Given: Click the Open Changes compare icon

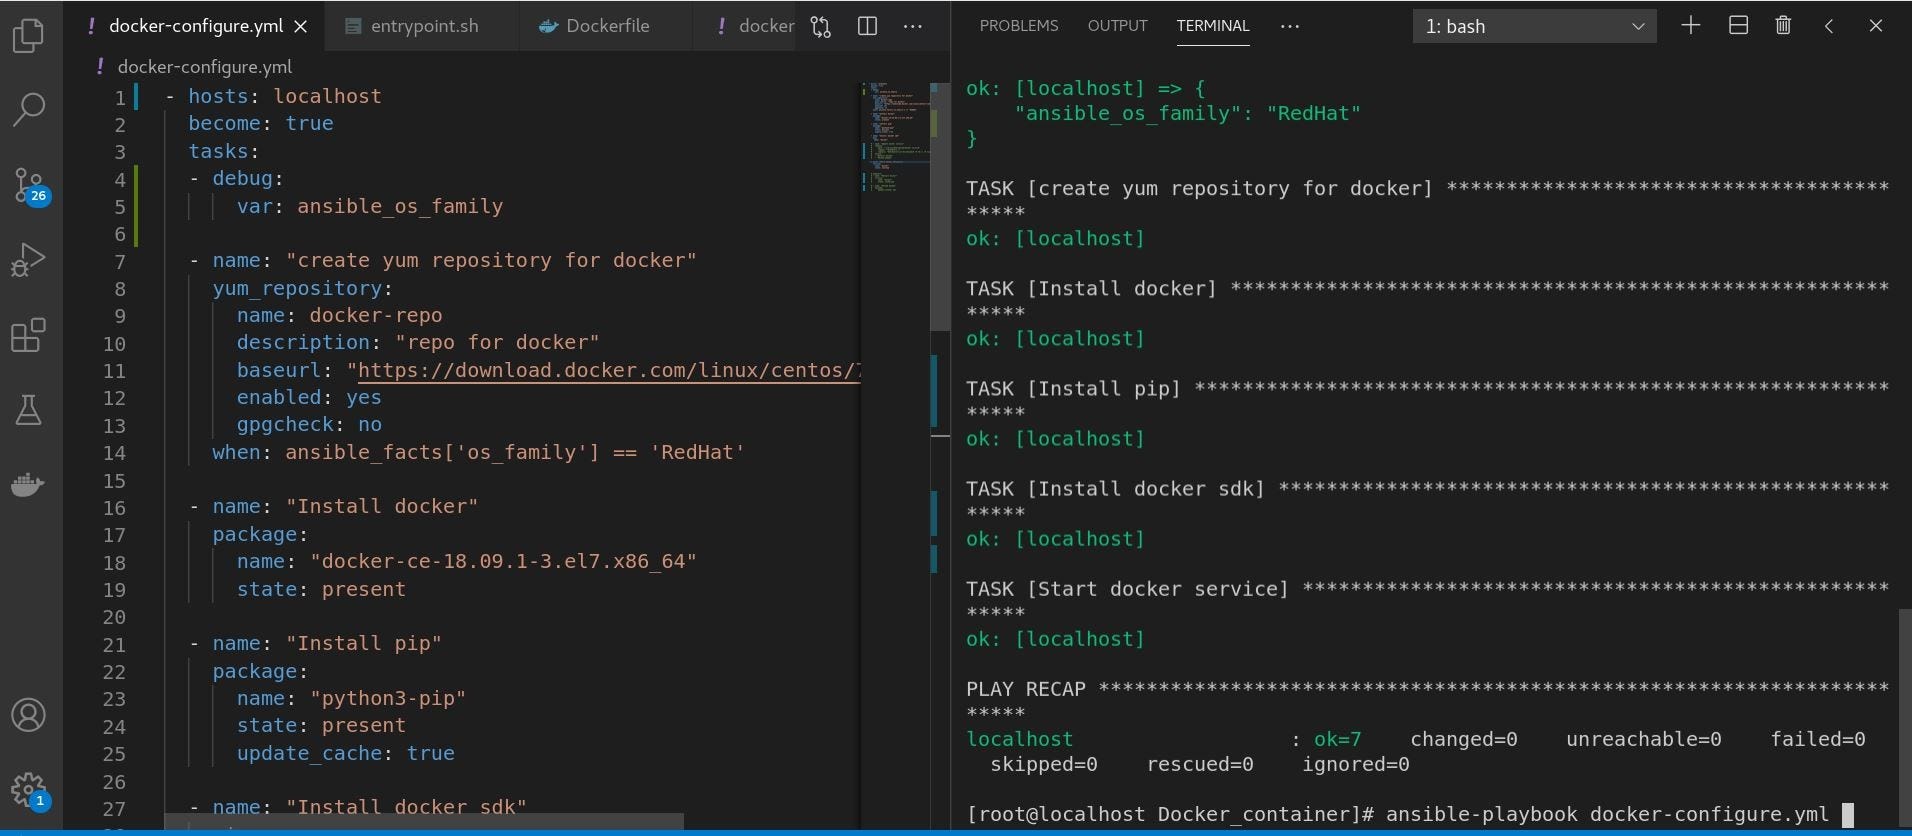Looking at the screenshot, I should pyautogui.click(x=821, y=27).
